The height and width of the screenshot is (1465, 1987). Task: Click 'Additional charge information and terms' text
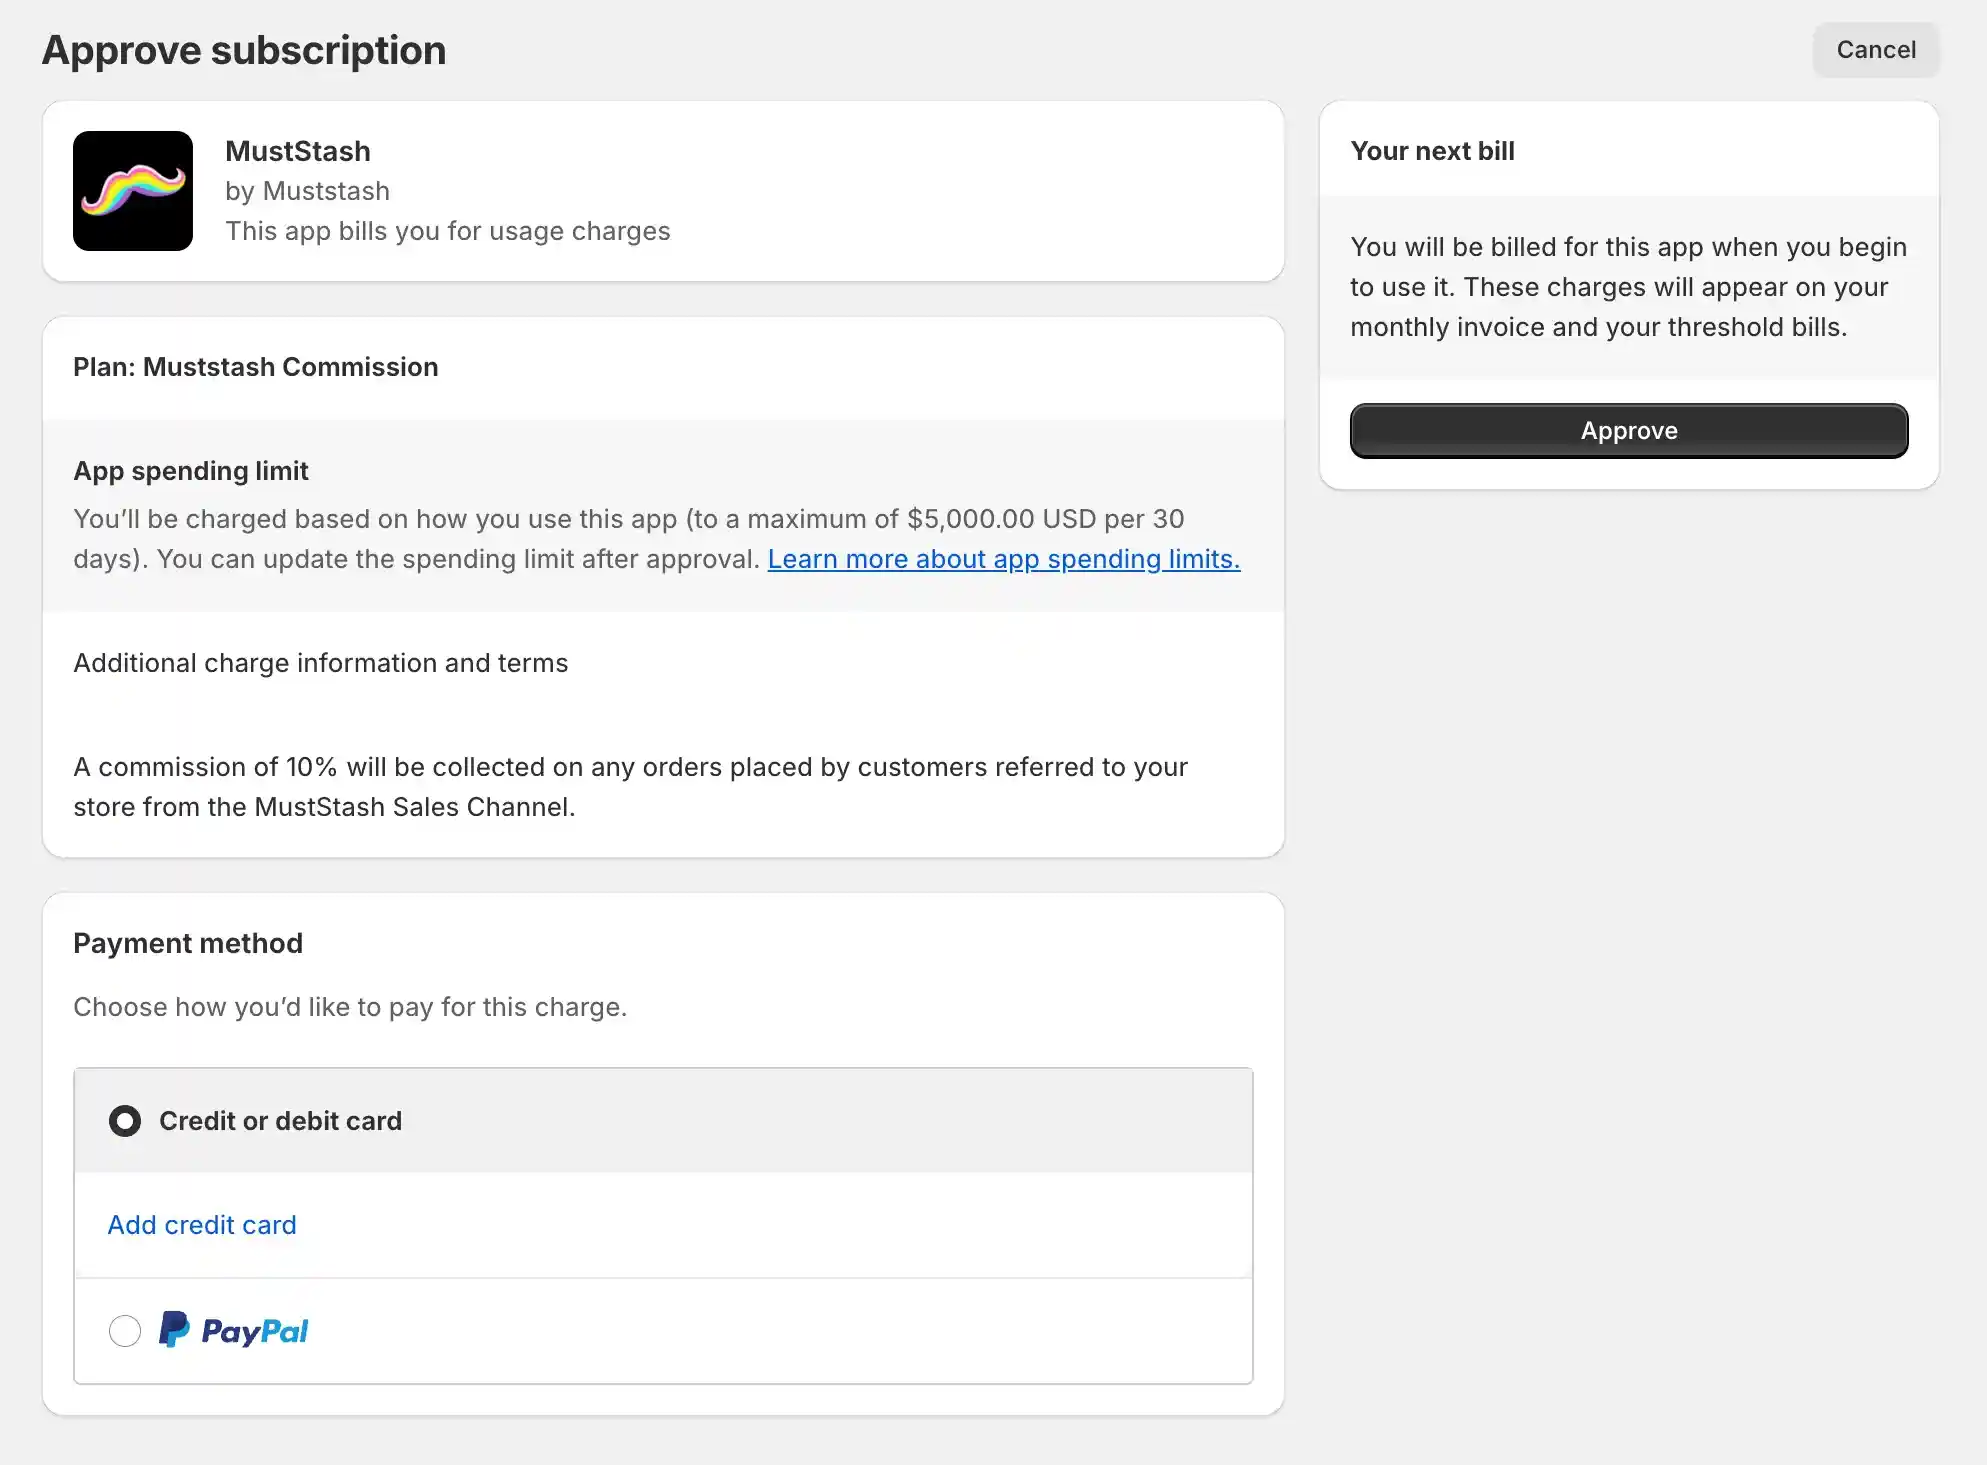click(320, 663)
